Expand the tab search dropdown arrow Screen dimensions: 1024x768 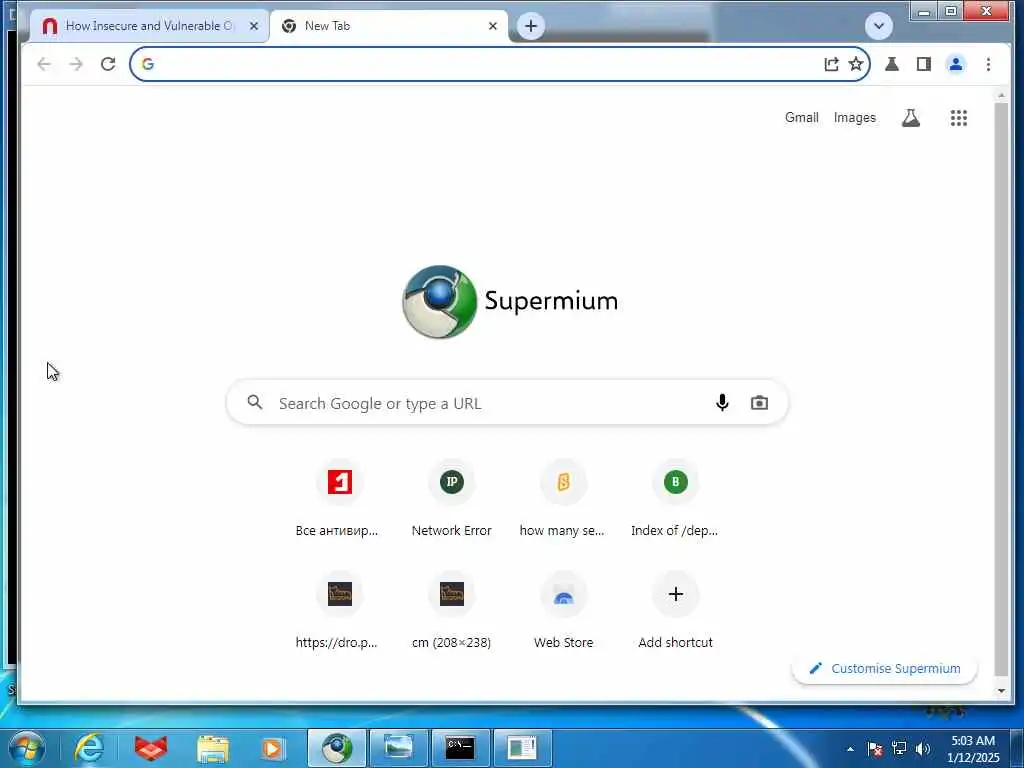pyautogui.click(x=878, y=26)
